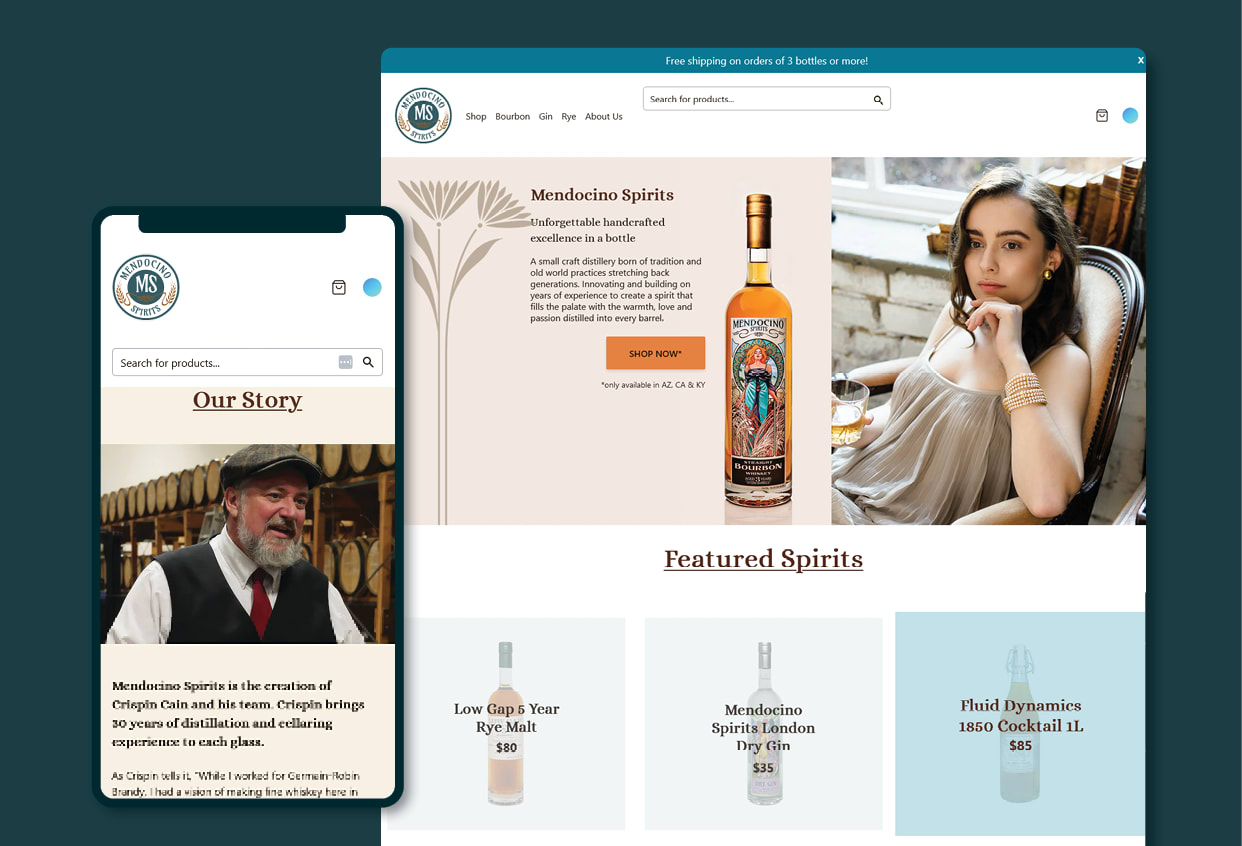Navigate to the About Us page

603,116
